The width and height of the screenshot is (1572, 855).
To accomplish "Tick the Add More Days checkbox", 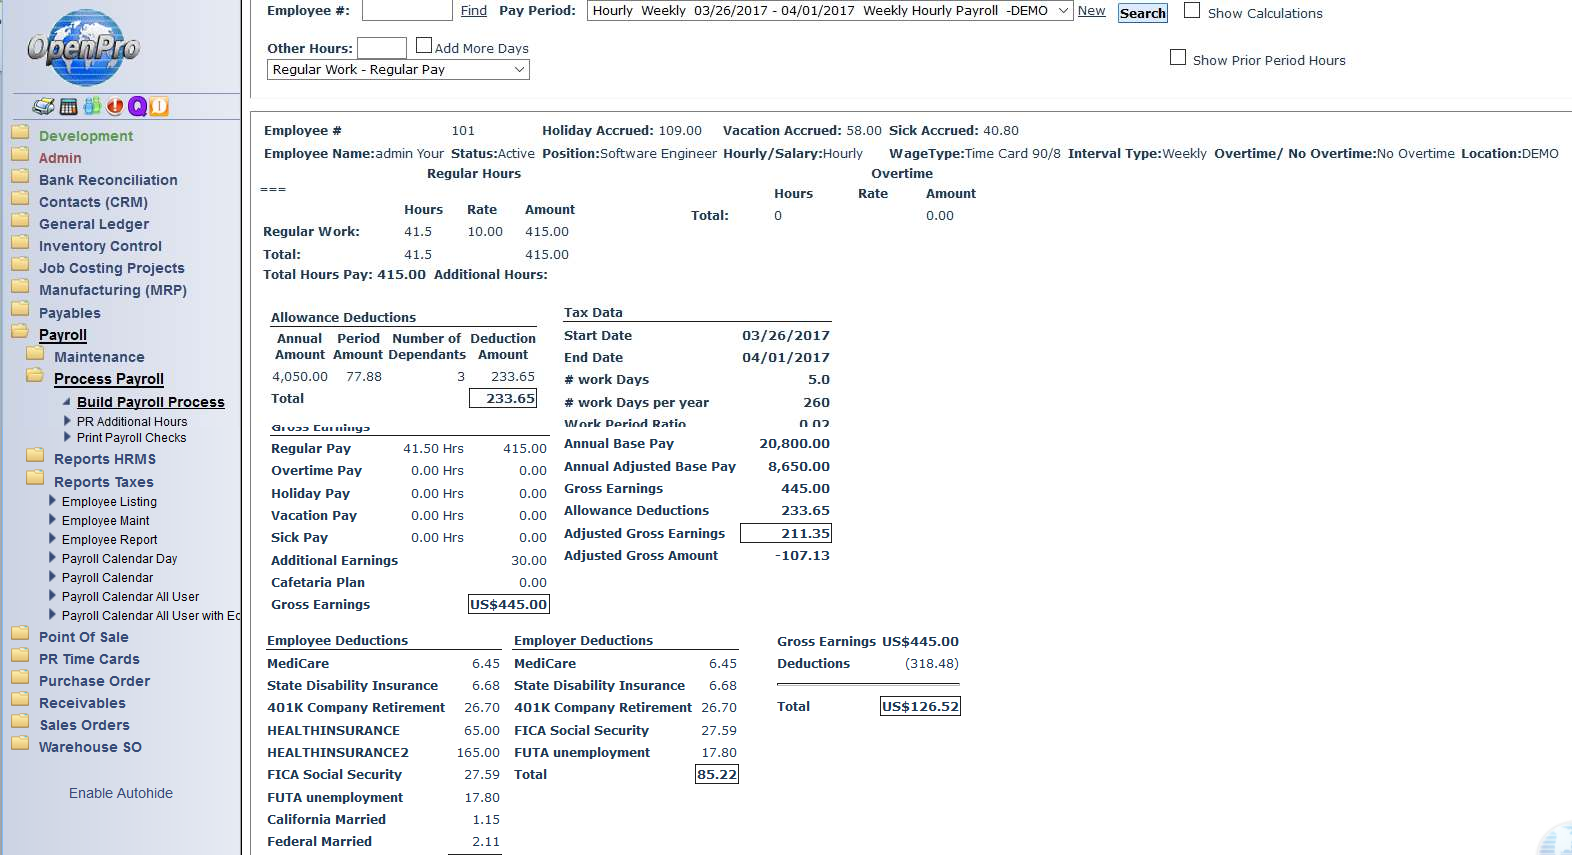I will [x=424, y=46].
